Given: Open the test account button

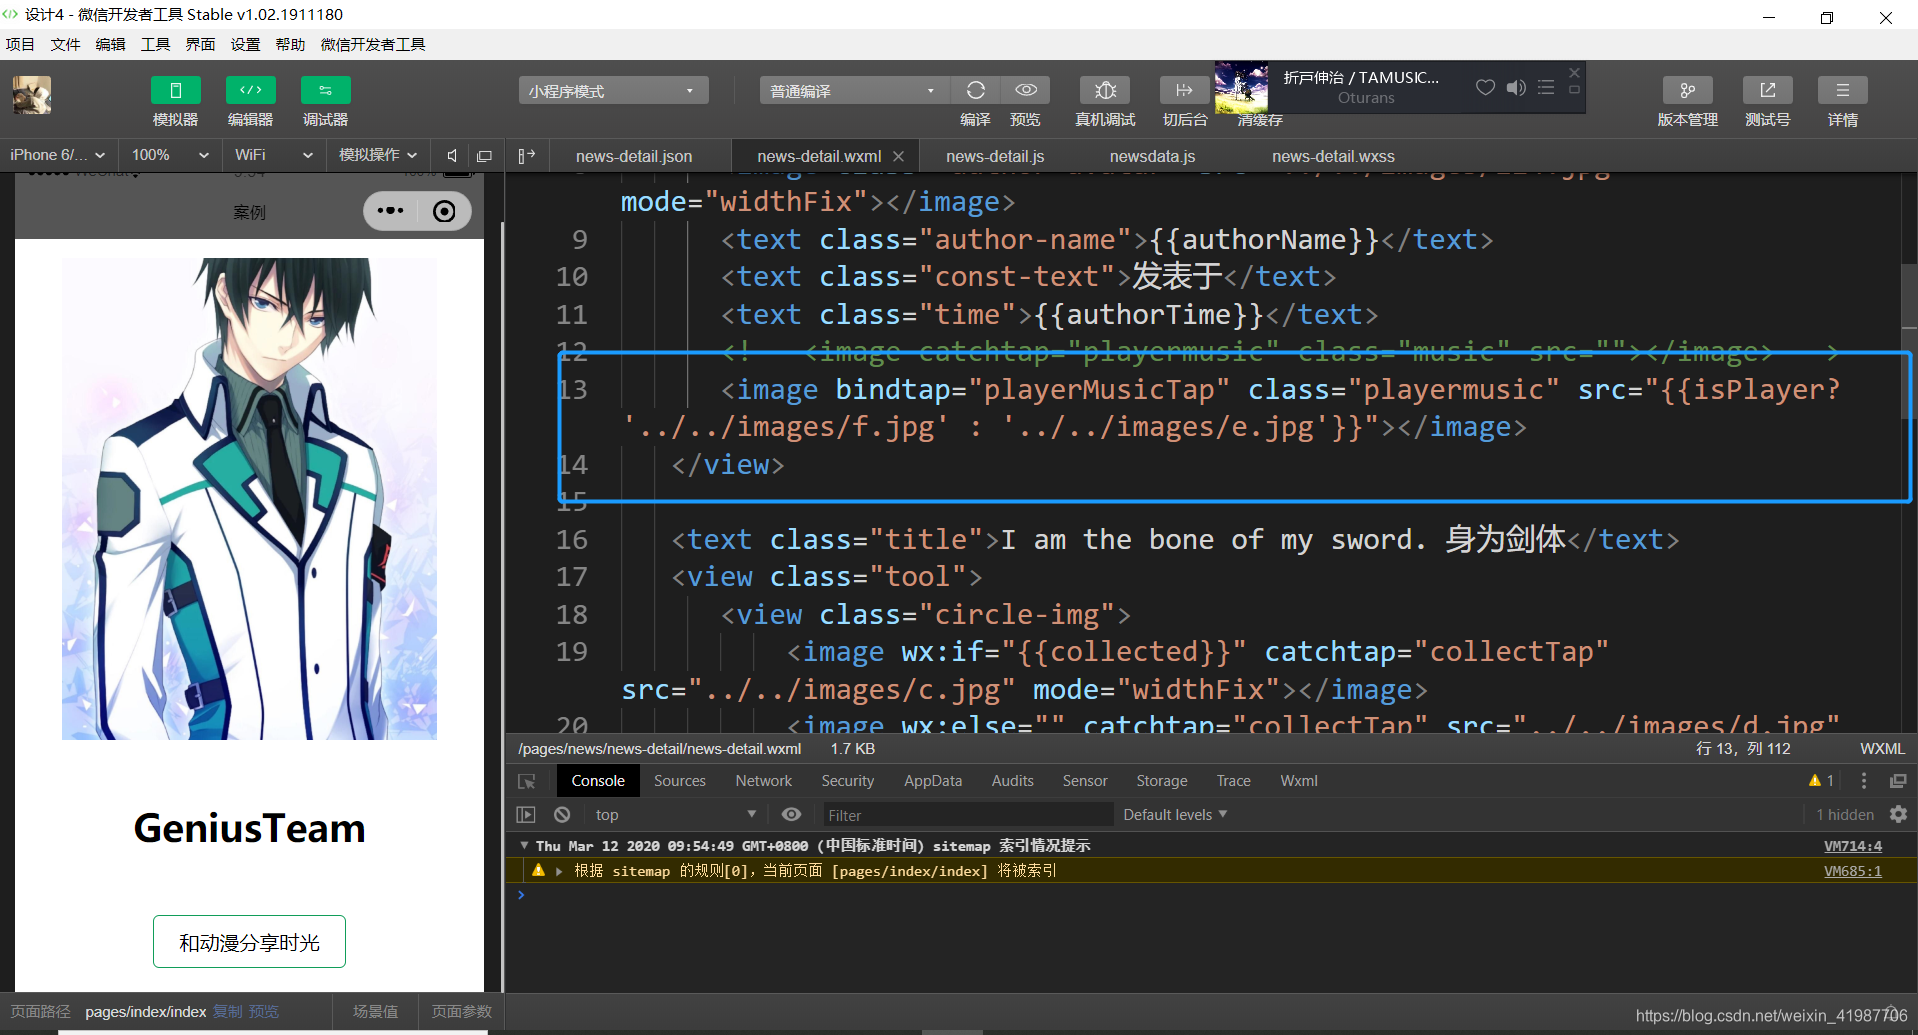Looking at the screenshot, I should tap(1767, 90).
